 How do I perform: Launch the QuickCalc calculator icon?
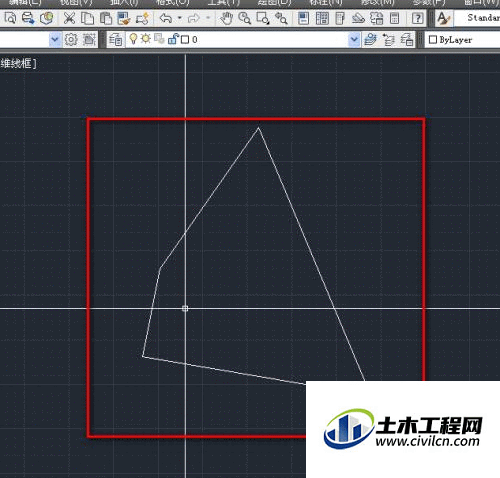click(395, 18)
